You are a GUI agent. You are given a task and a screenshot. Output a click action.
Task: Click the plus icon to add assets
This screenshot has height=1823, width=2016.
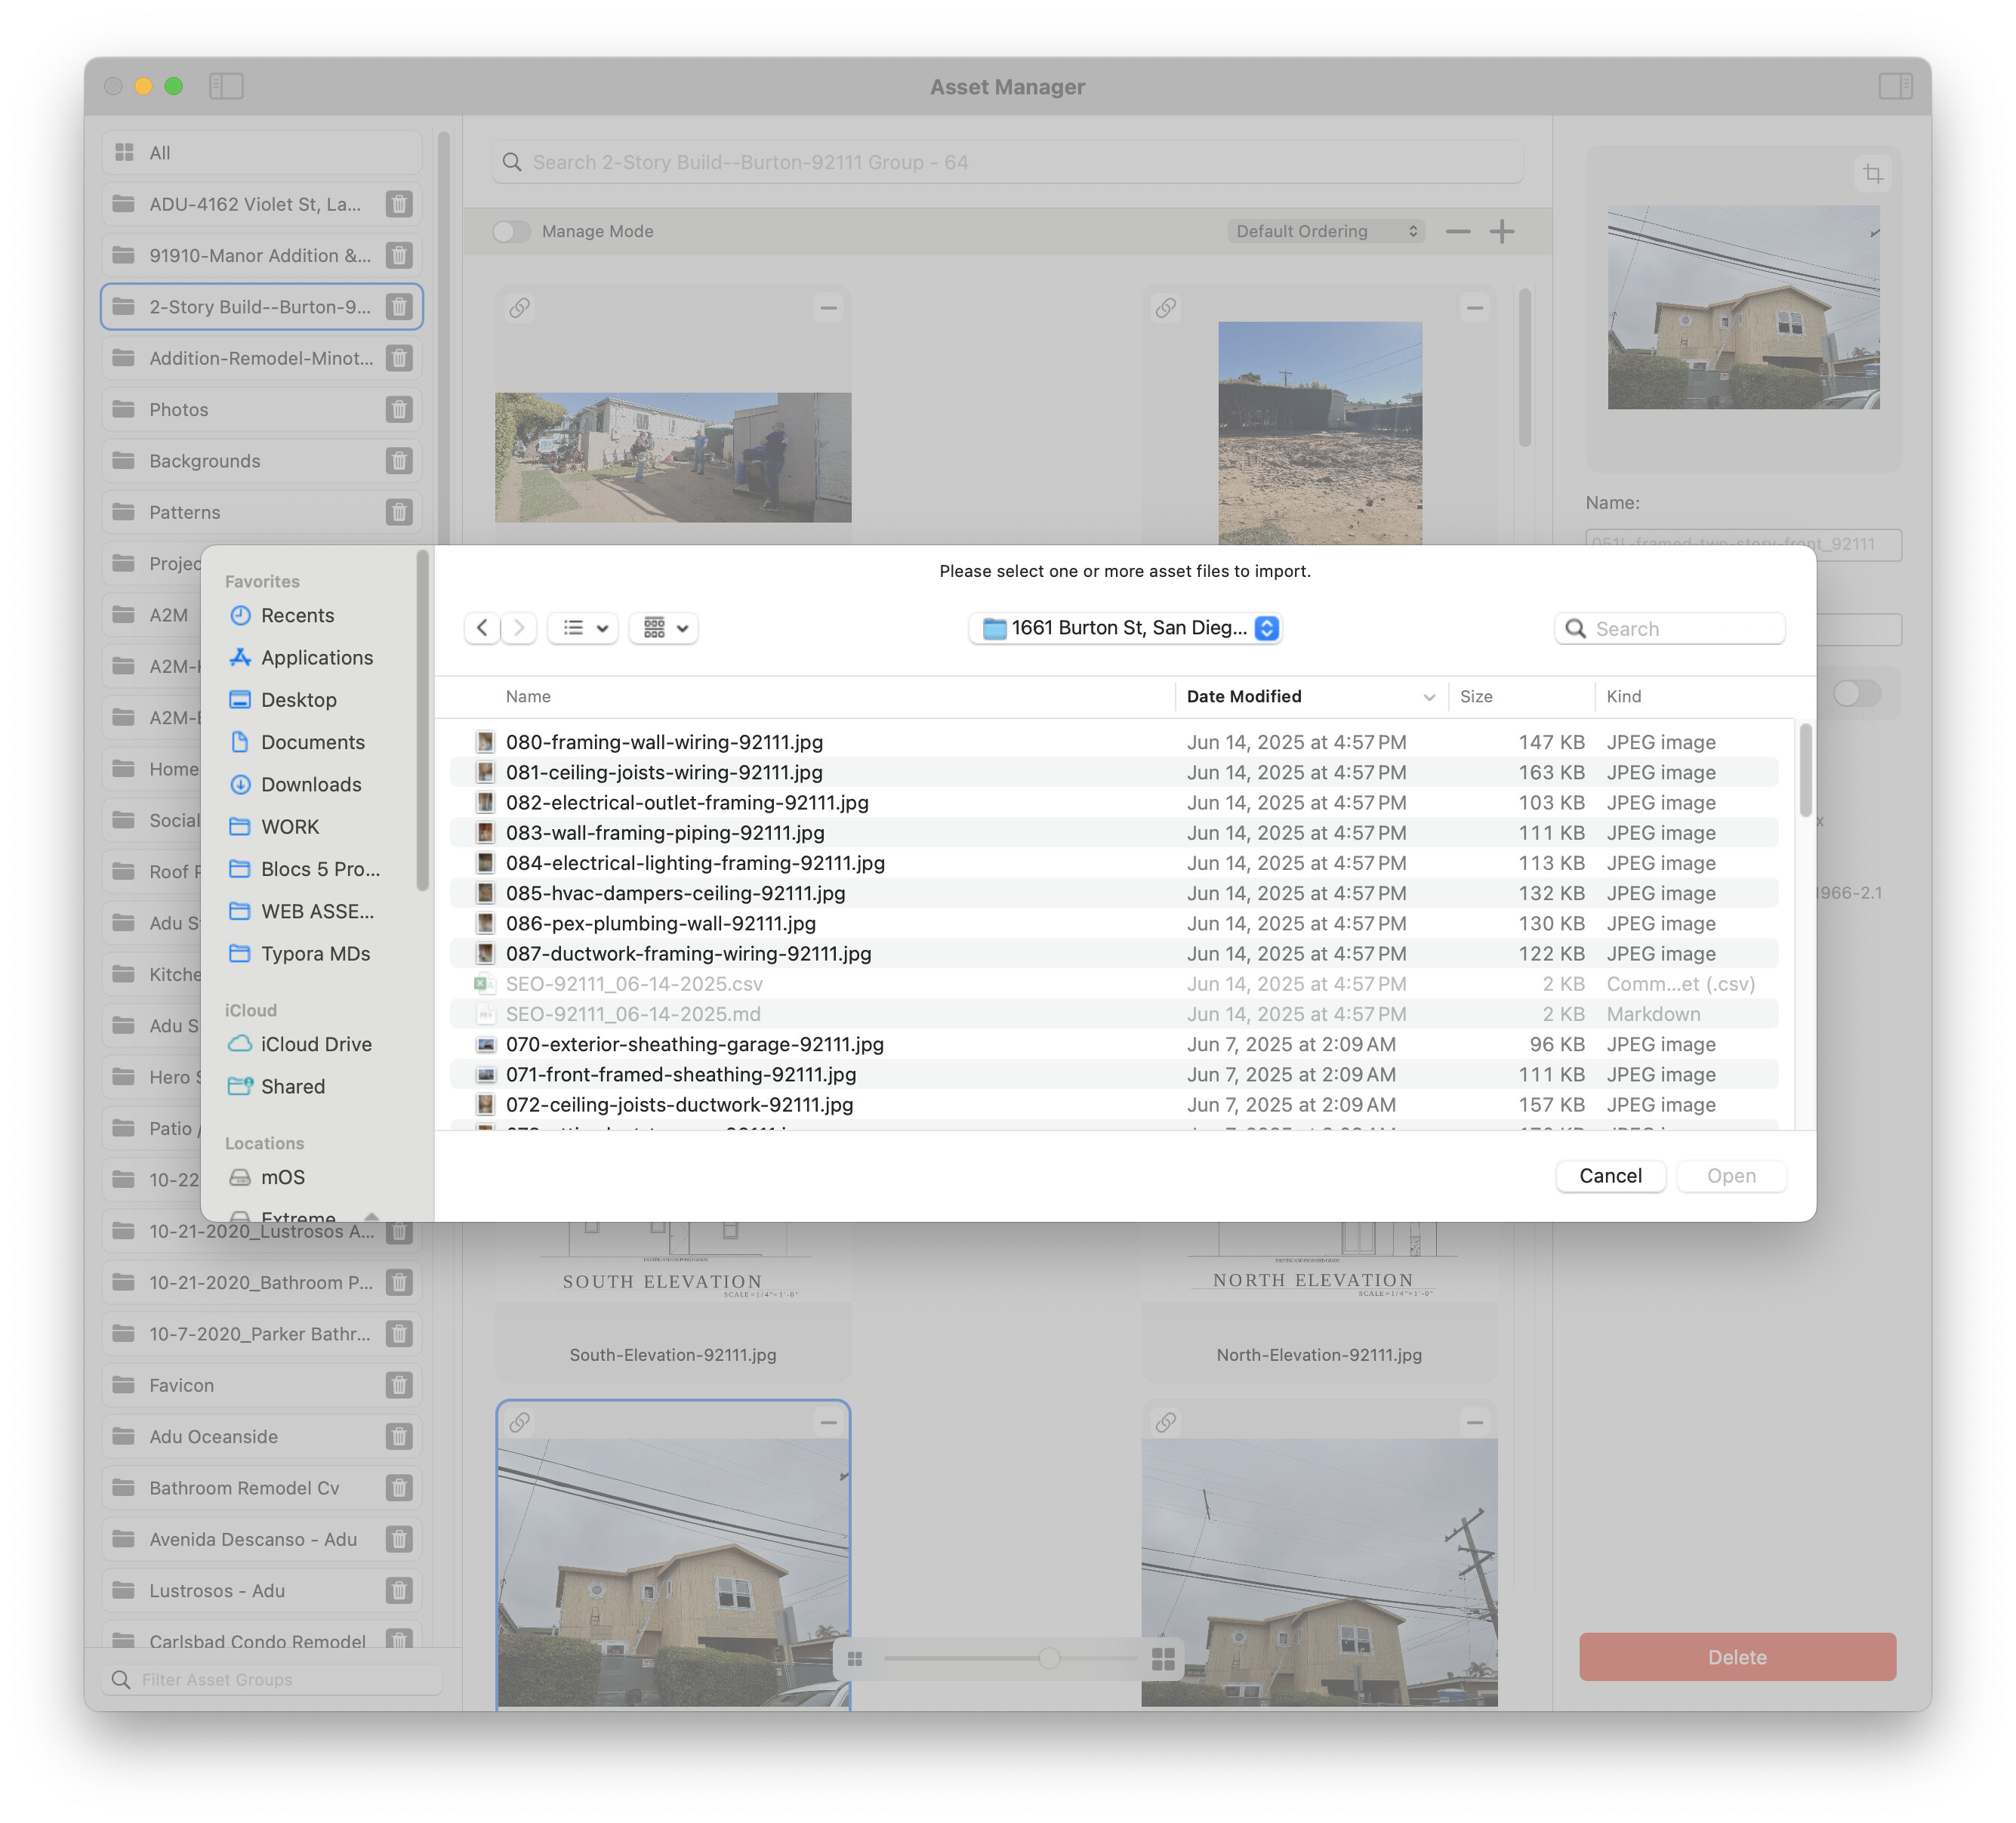pos(1502,231)
